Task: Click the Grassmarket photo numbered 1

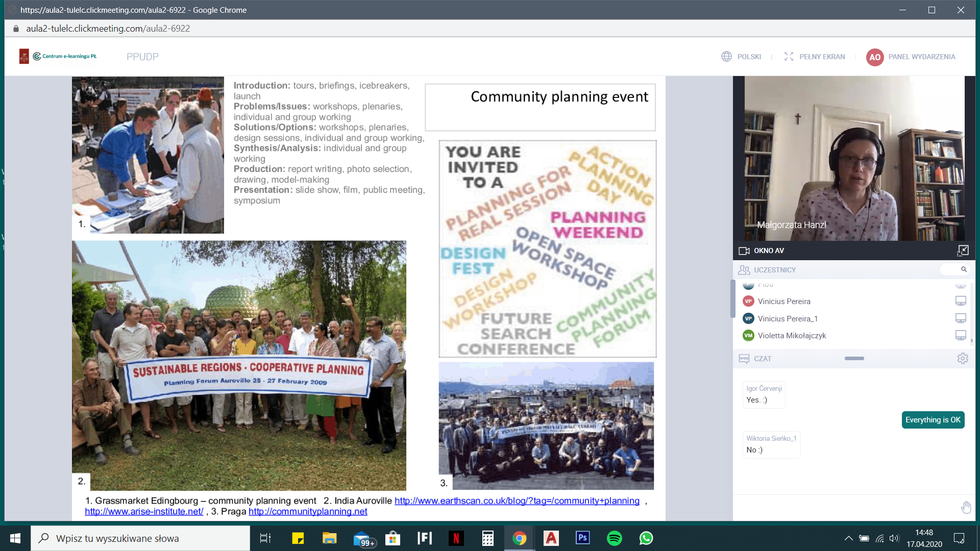Action: [x=148, y=155]
